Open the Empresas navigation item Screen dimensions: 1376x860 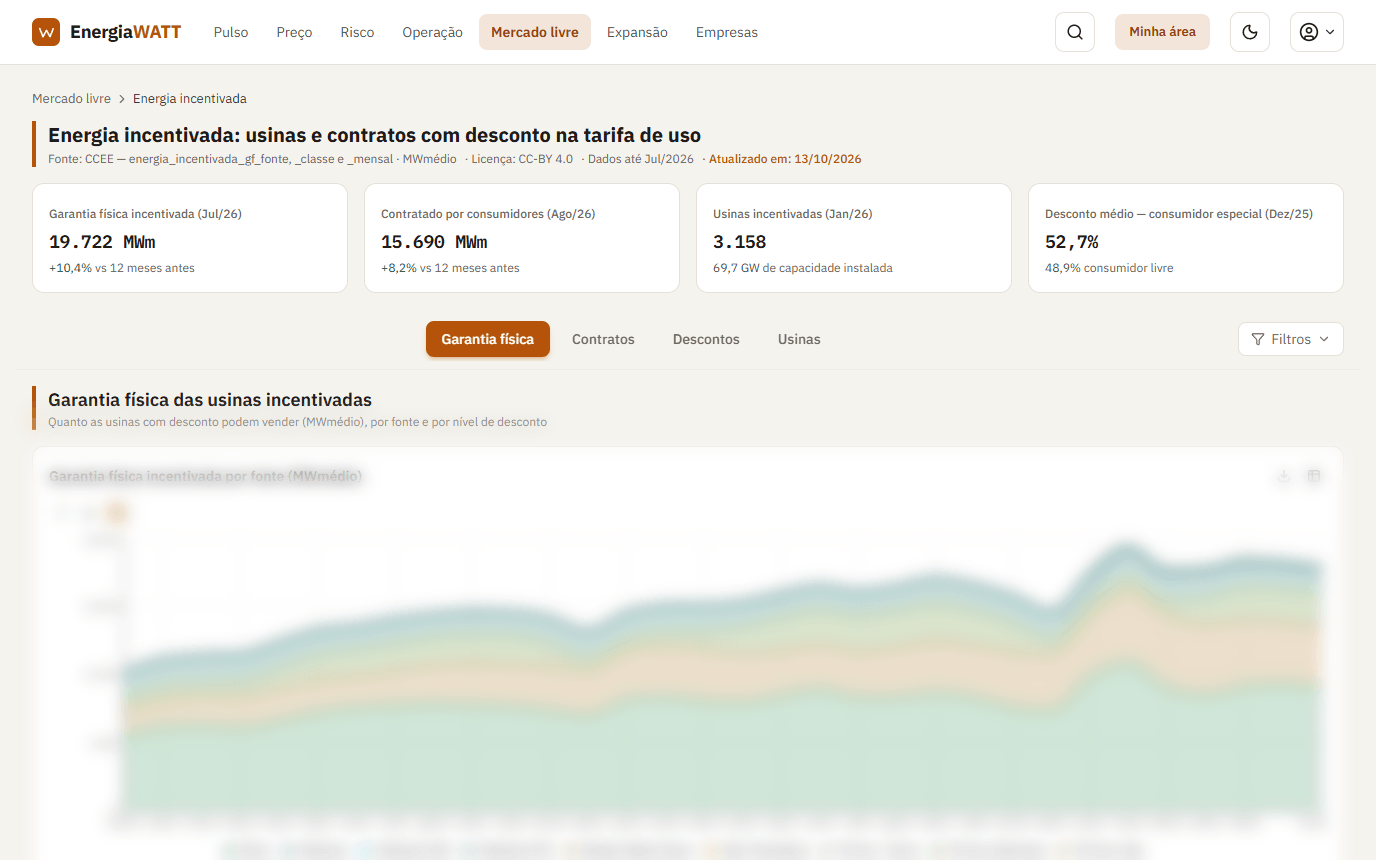(x=727, y=32)
